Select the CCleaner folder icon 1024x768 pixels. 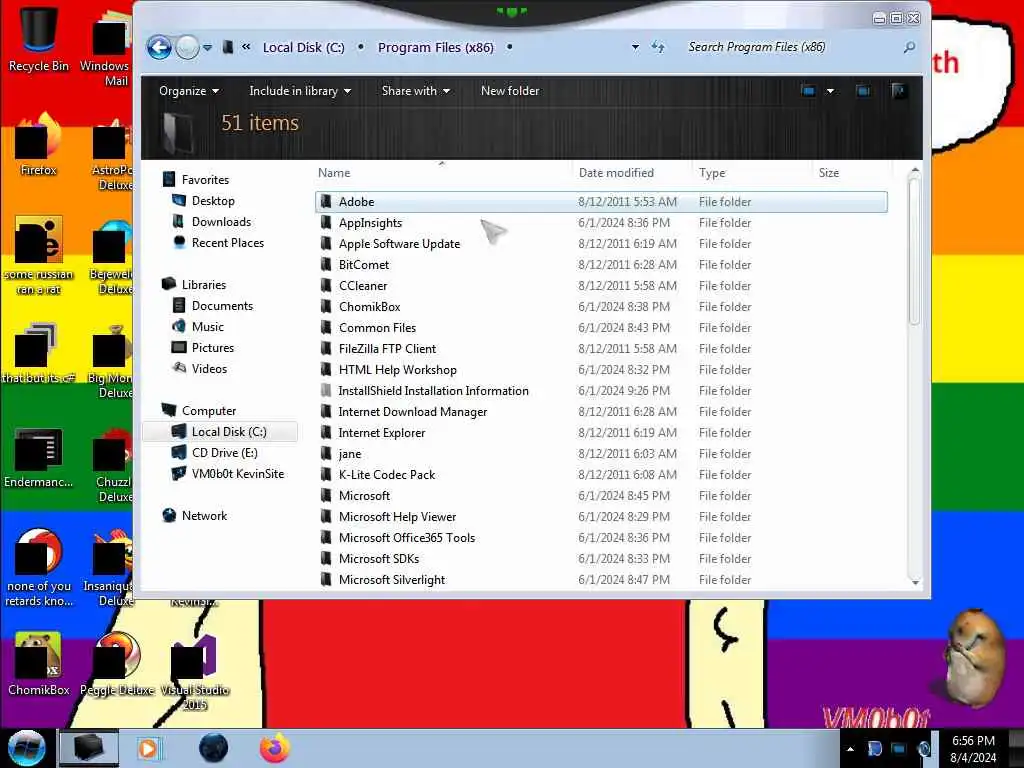pos(326,285)
